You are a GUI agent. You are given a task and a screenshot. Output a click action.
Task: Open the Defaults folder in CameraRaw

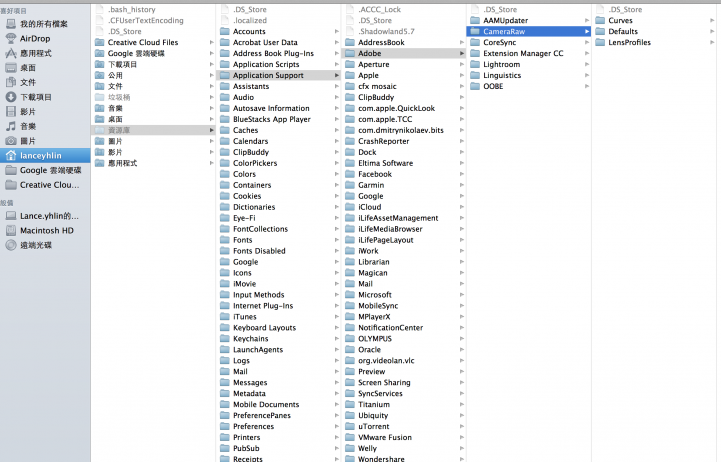(655, 31)
